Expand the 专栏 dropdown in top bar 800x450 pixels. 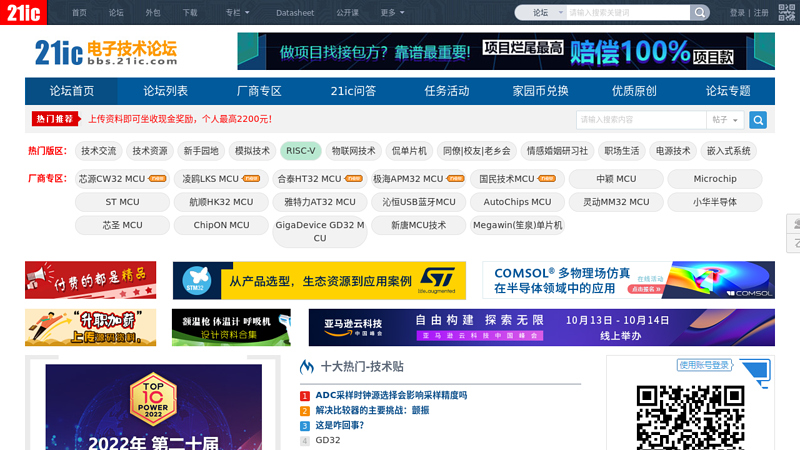pos(237,12)
